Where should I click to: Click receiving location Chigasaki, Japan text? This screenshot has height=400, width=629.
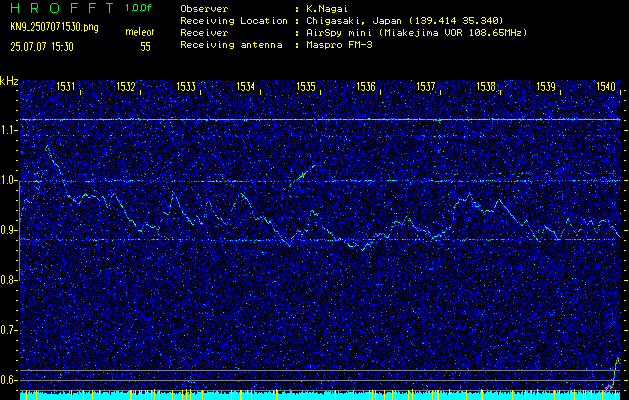pyautogui.click(x=404, y=20)
